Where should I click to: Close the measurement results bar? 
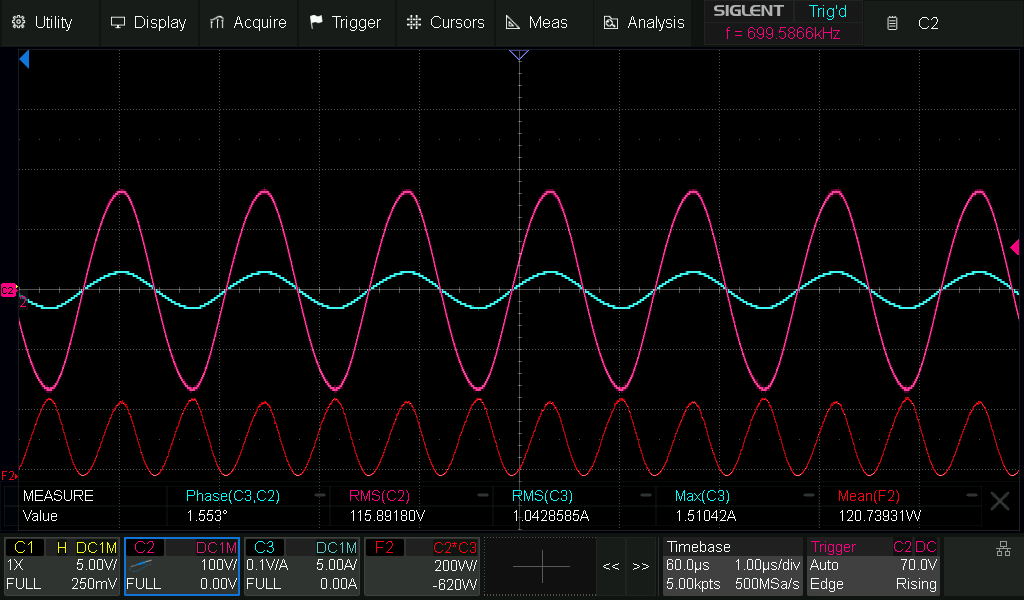click(x=999, y=502)
